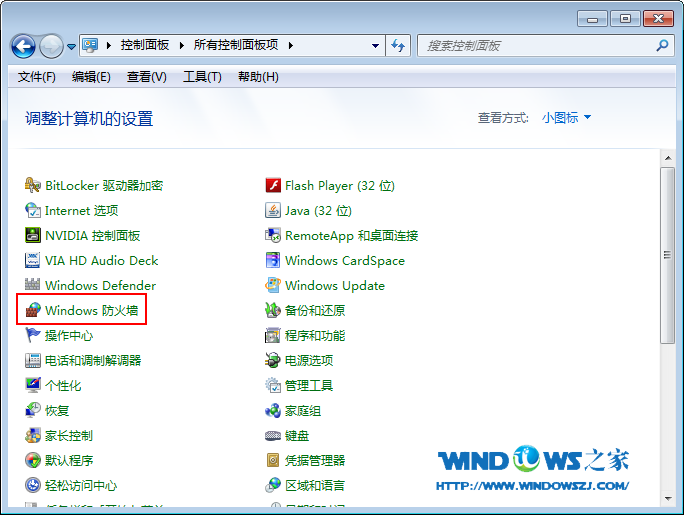Expand the arrow before 控制面板 breadcrumb
This screenshot has height=515, width=684.
pos(109,45)
